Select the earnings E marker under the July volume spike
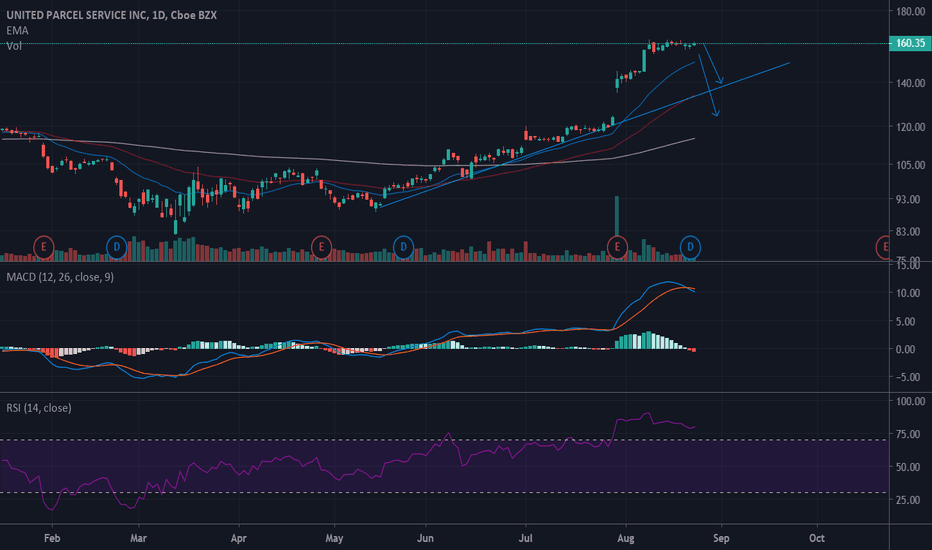Image resolution: width=932 pixels, height=550 pixels. pos(617,247)
